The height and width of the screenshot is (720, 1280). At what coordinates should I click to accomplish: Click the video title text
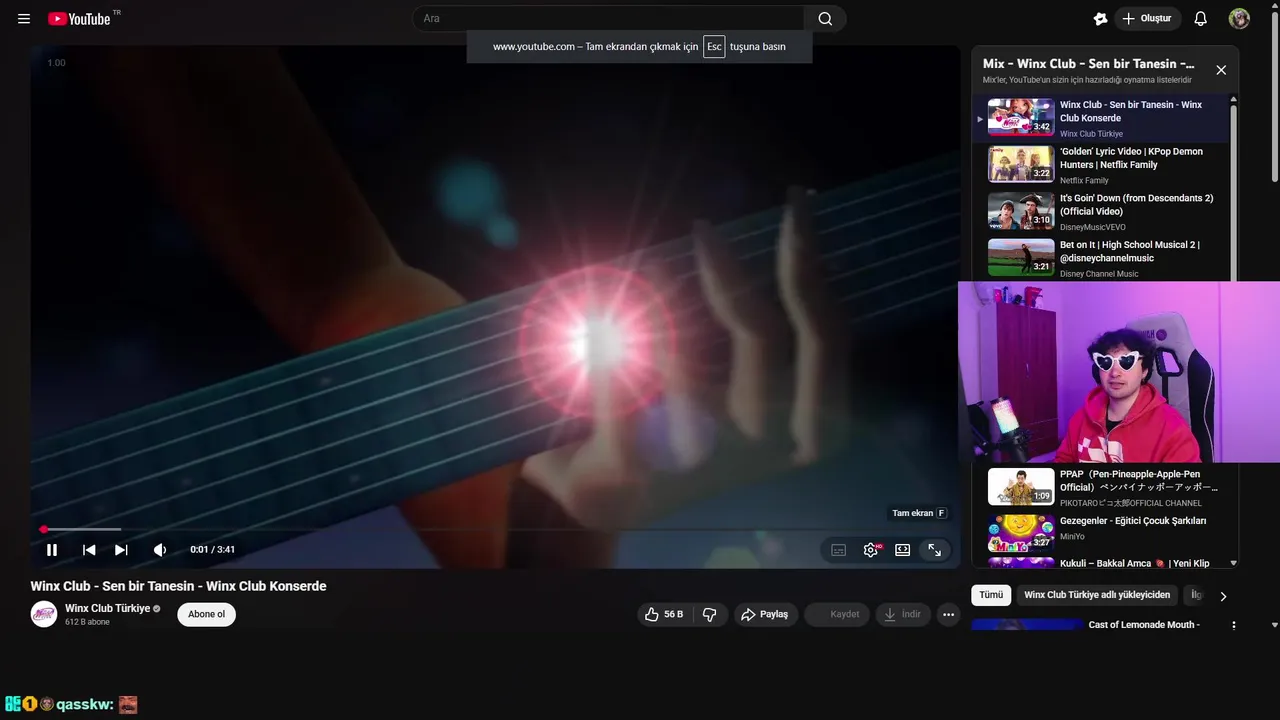(178, 586)
